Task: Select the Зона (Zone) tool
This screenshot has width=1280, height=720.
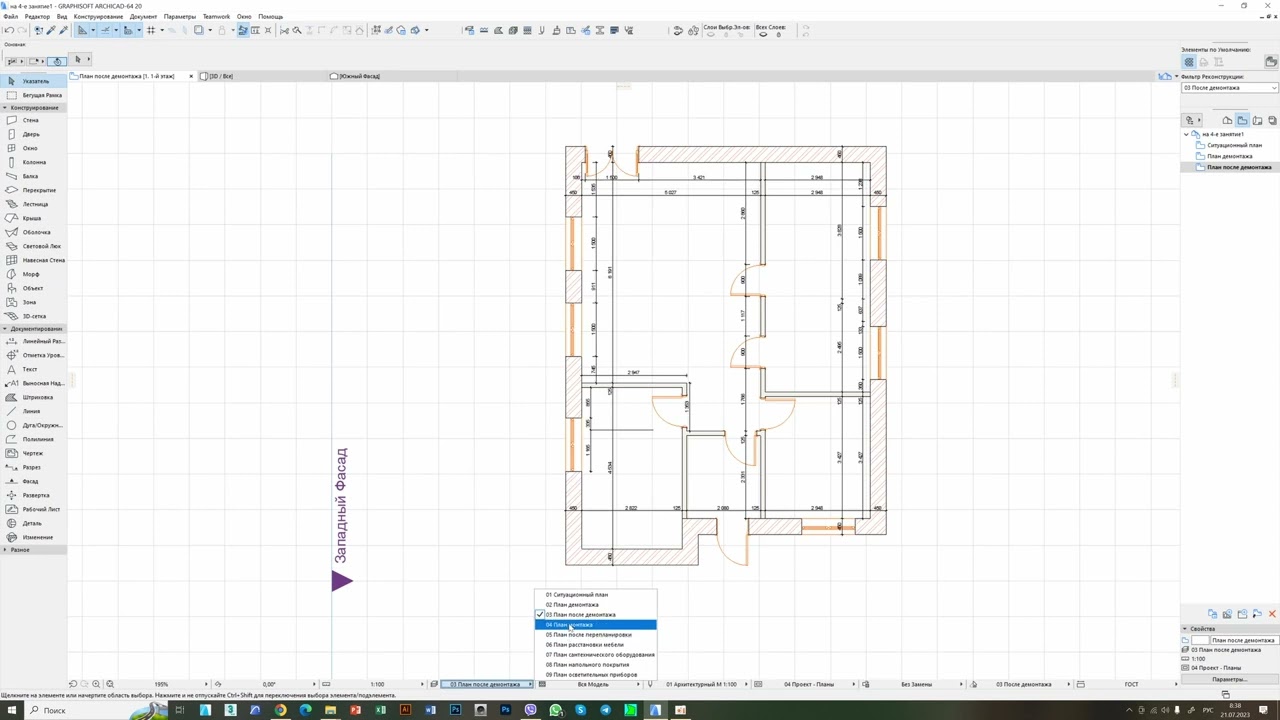Action: [x=29, y=302]
